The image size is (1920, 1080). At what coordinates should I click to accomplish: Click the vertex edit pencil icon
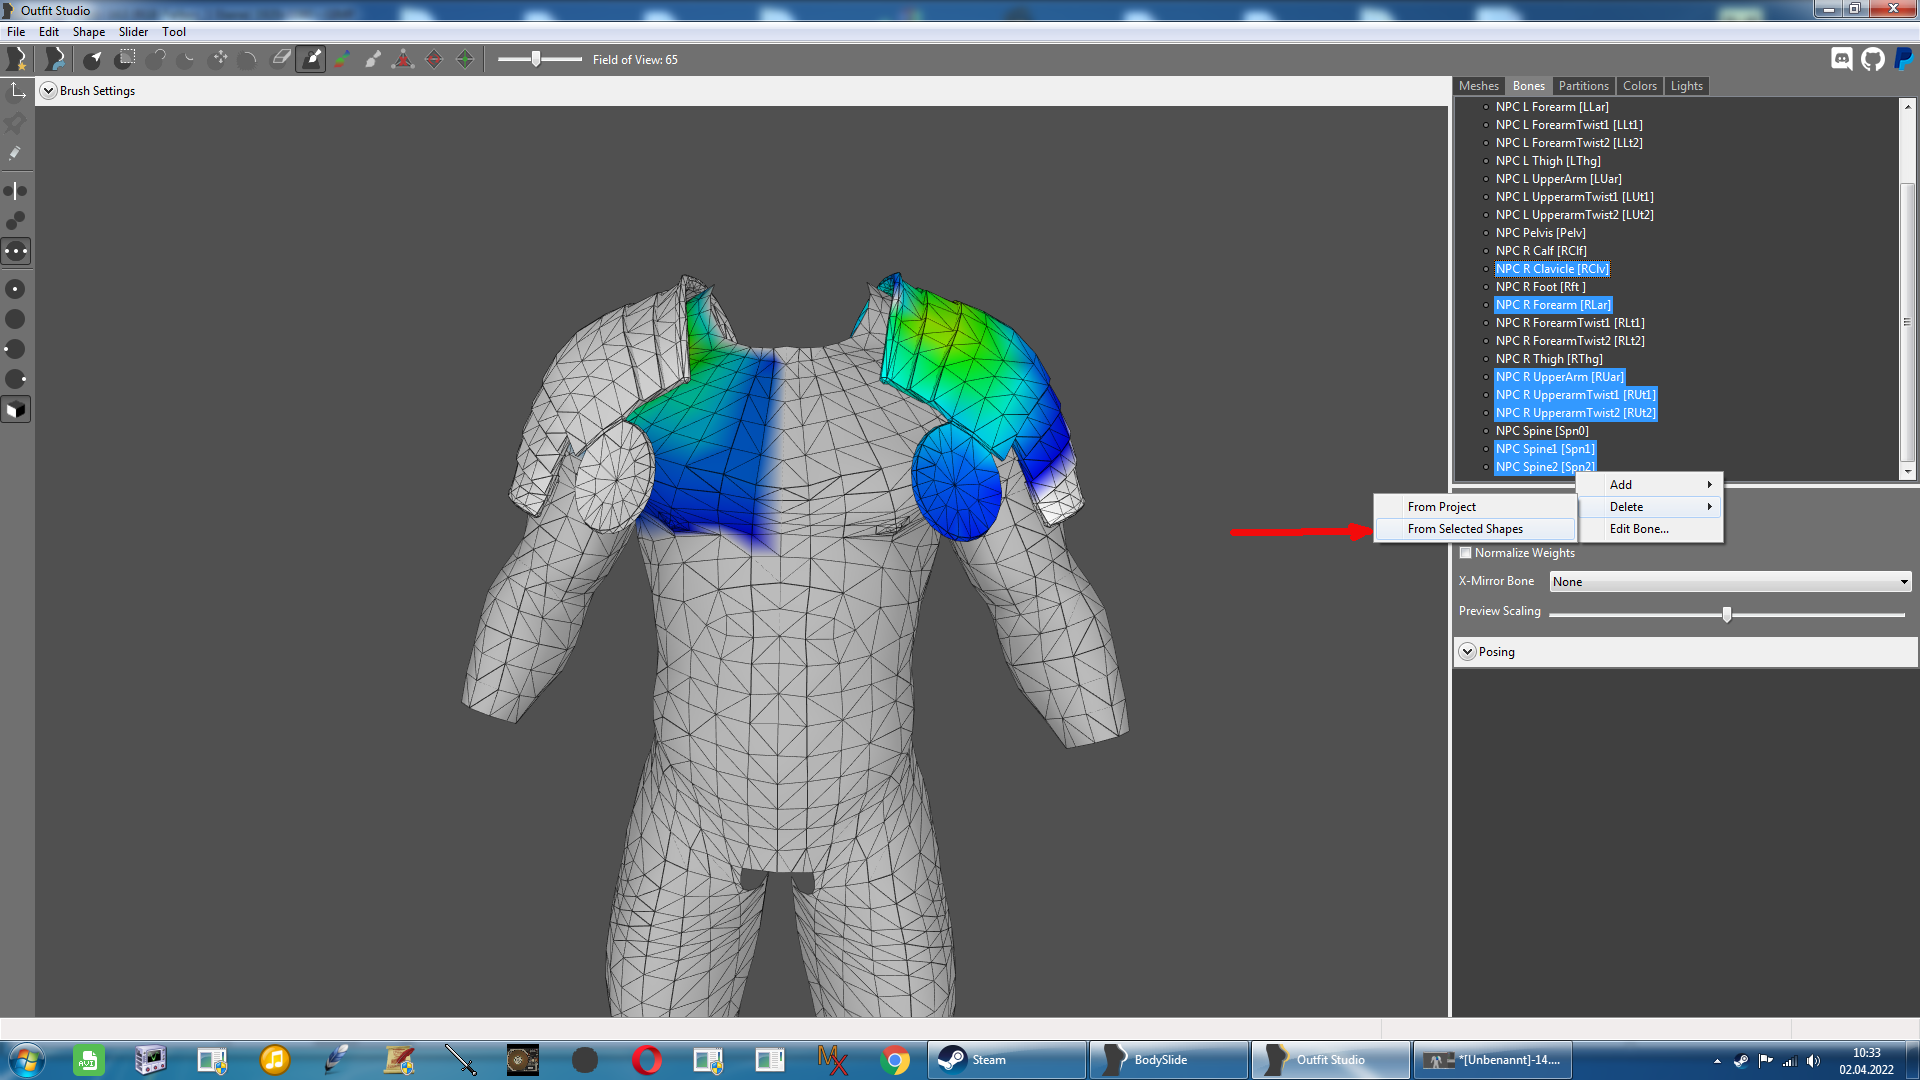point(16,153)
